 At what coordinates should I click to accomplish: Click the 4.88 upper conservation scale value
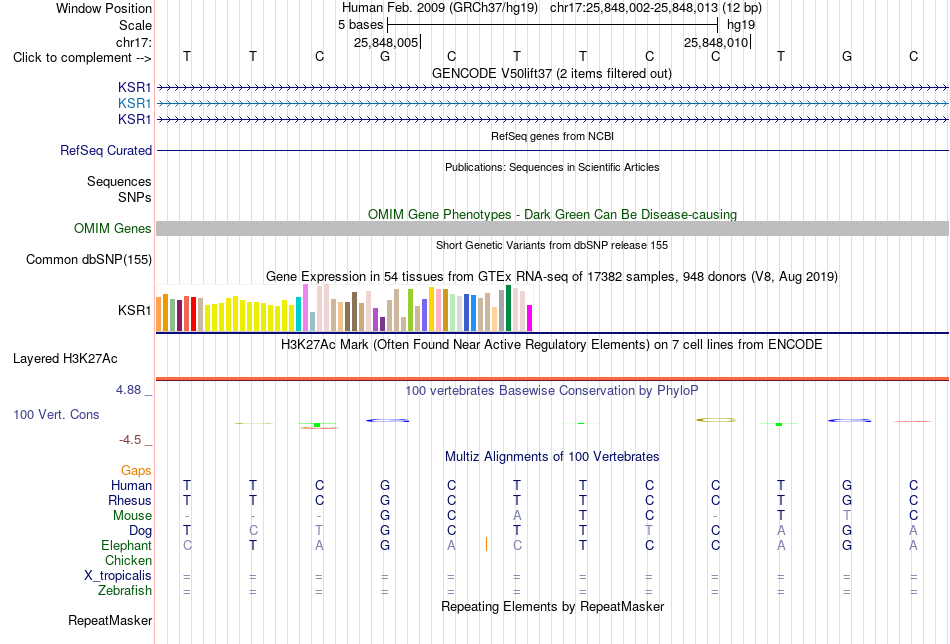tap(128, 390)
